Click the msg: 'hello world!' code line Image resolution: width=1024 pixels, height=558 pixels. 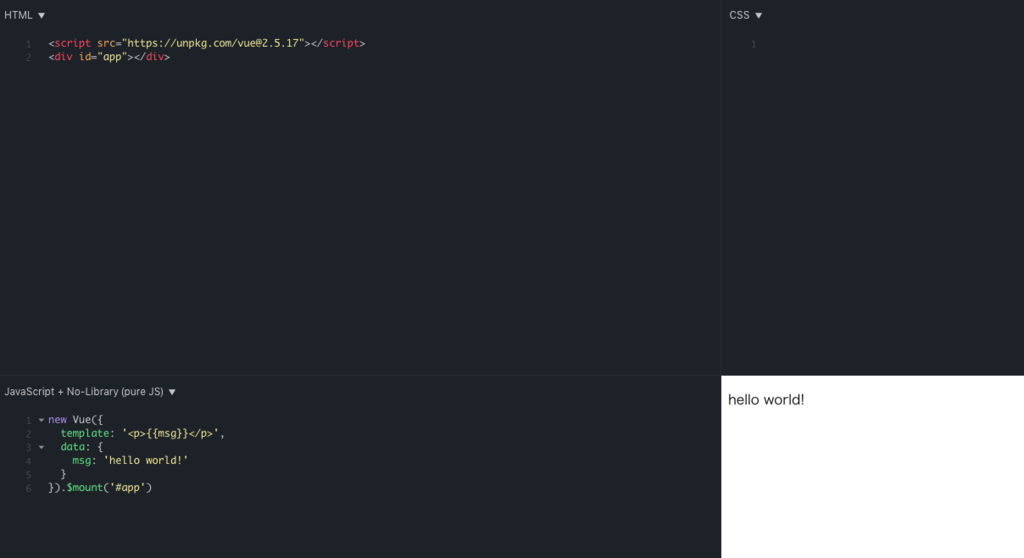(130, 461)
